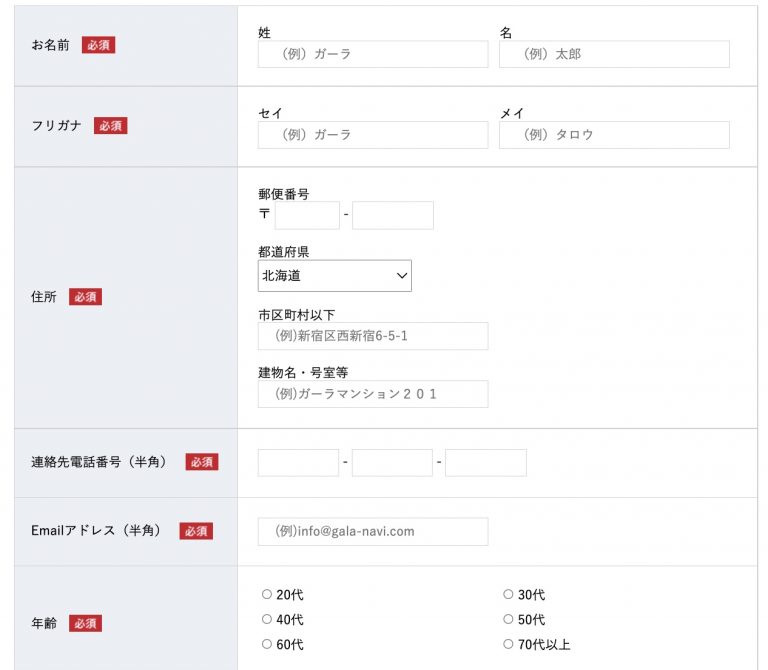Pick the 60代 age radio button
768x670 pixels.
pyautogui.click(x=267, y=644)
